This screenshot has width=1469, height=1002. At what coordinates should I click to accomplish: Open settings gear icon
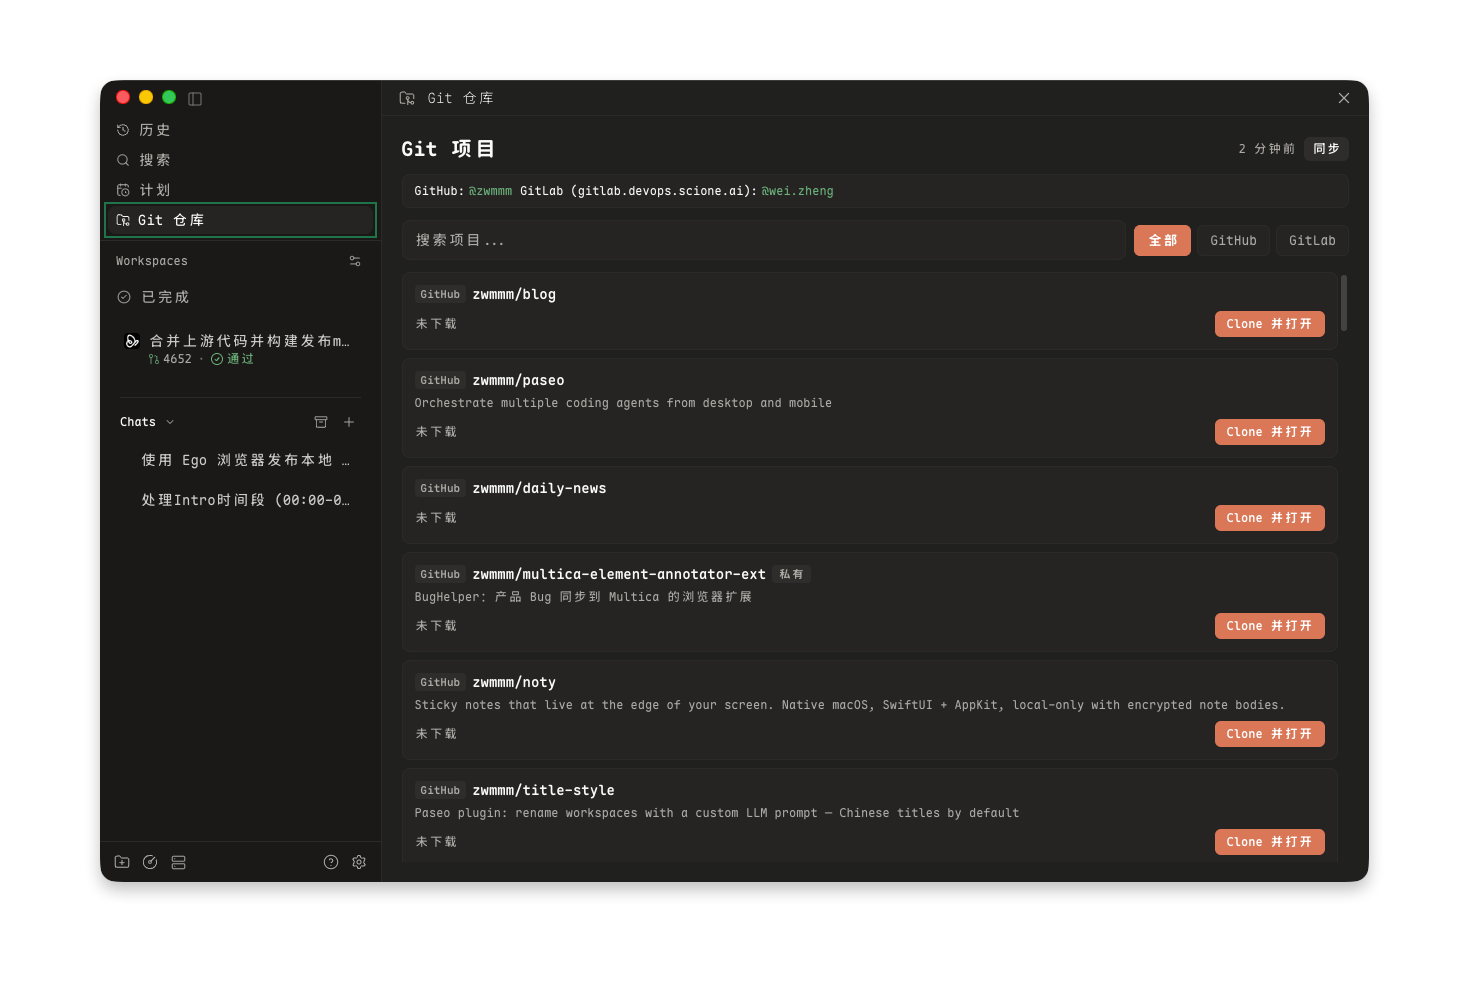359,862
